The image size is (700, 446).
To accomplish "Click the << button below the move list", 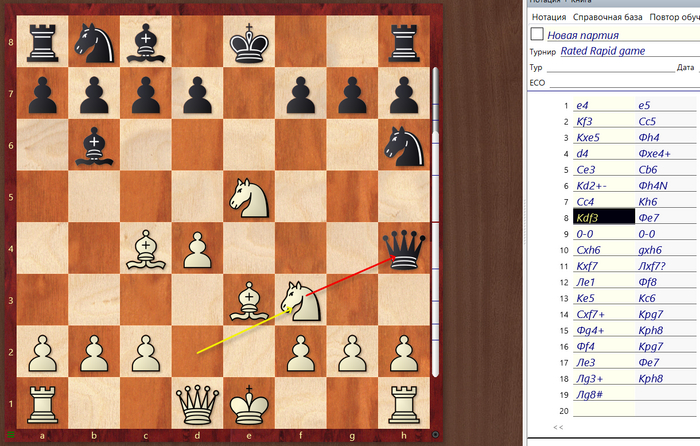I will [x=558, y=427].
